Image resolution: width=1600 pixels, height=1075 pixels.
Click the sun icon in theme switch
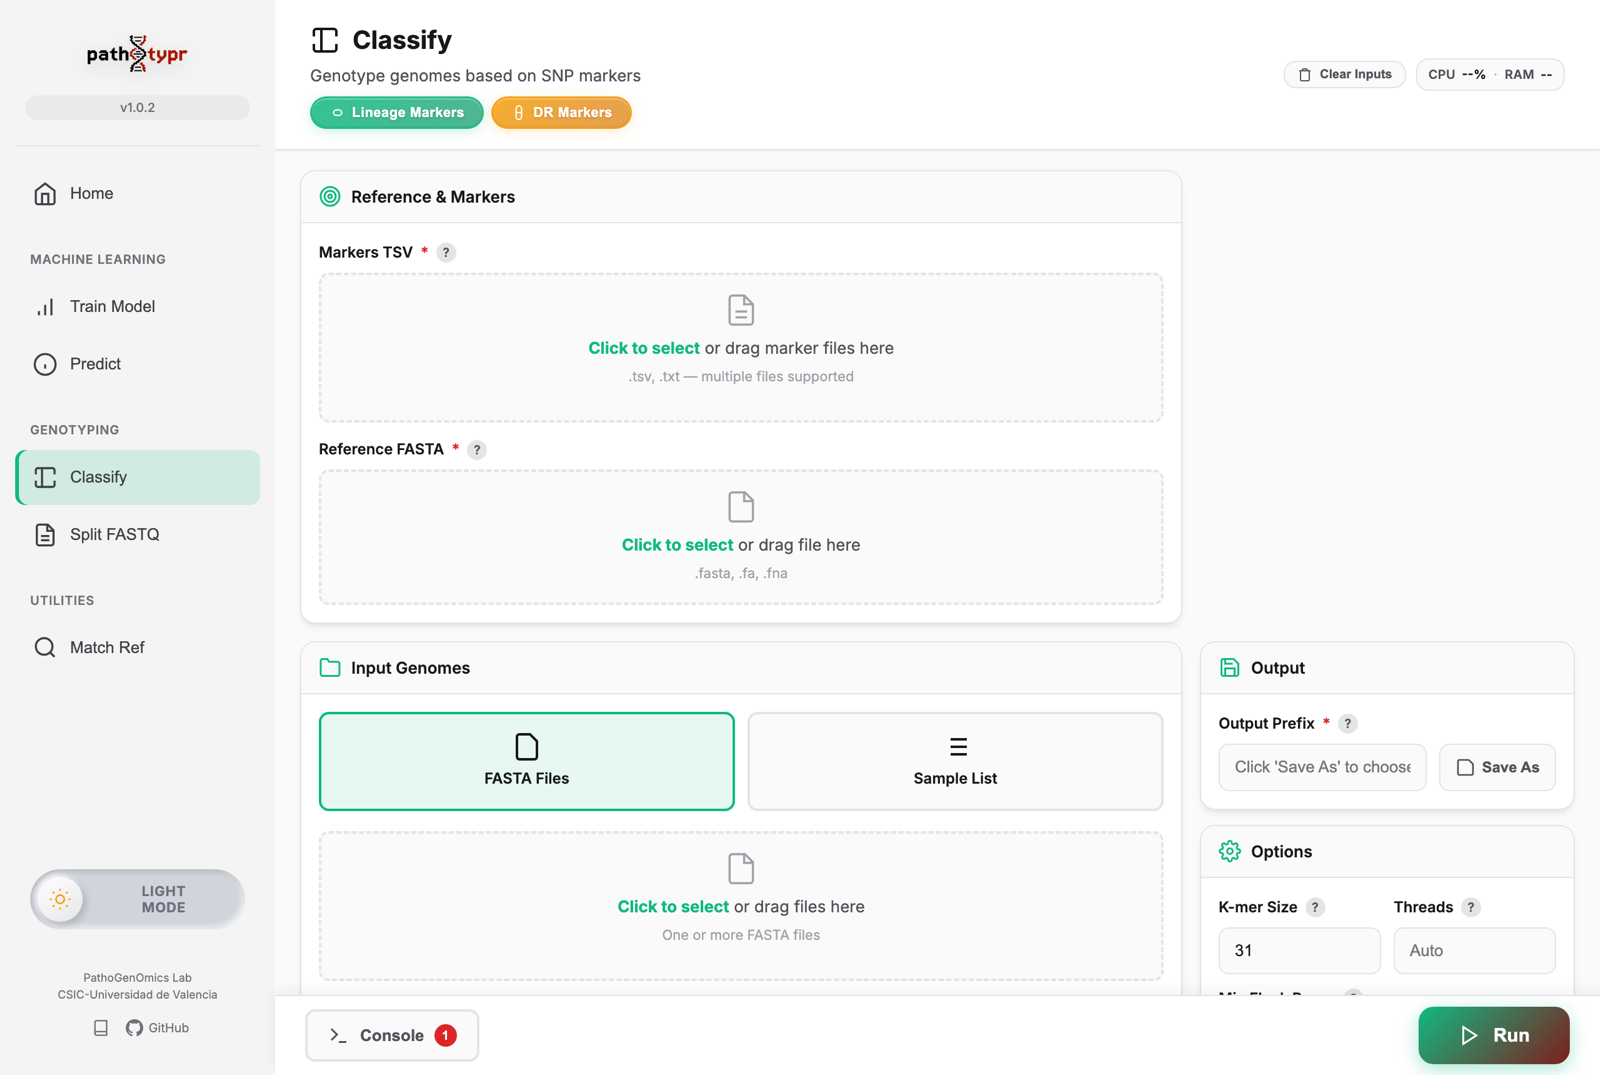(60, 899)
